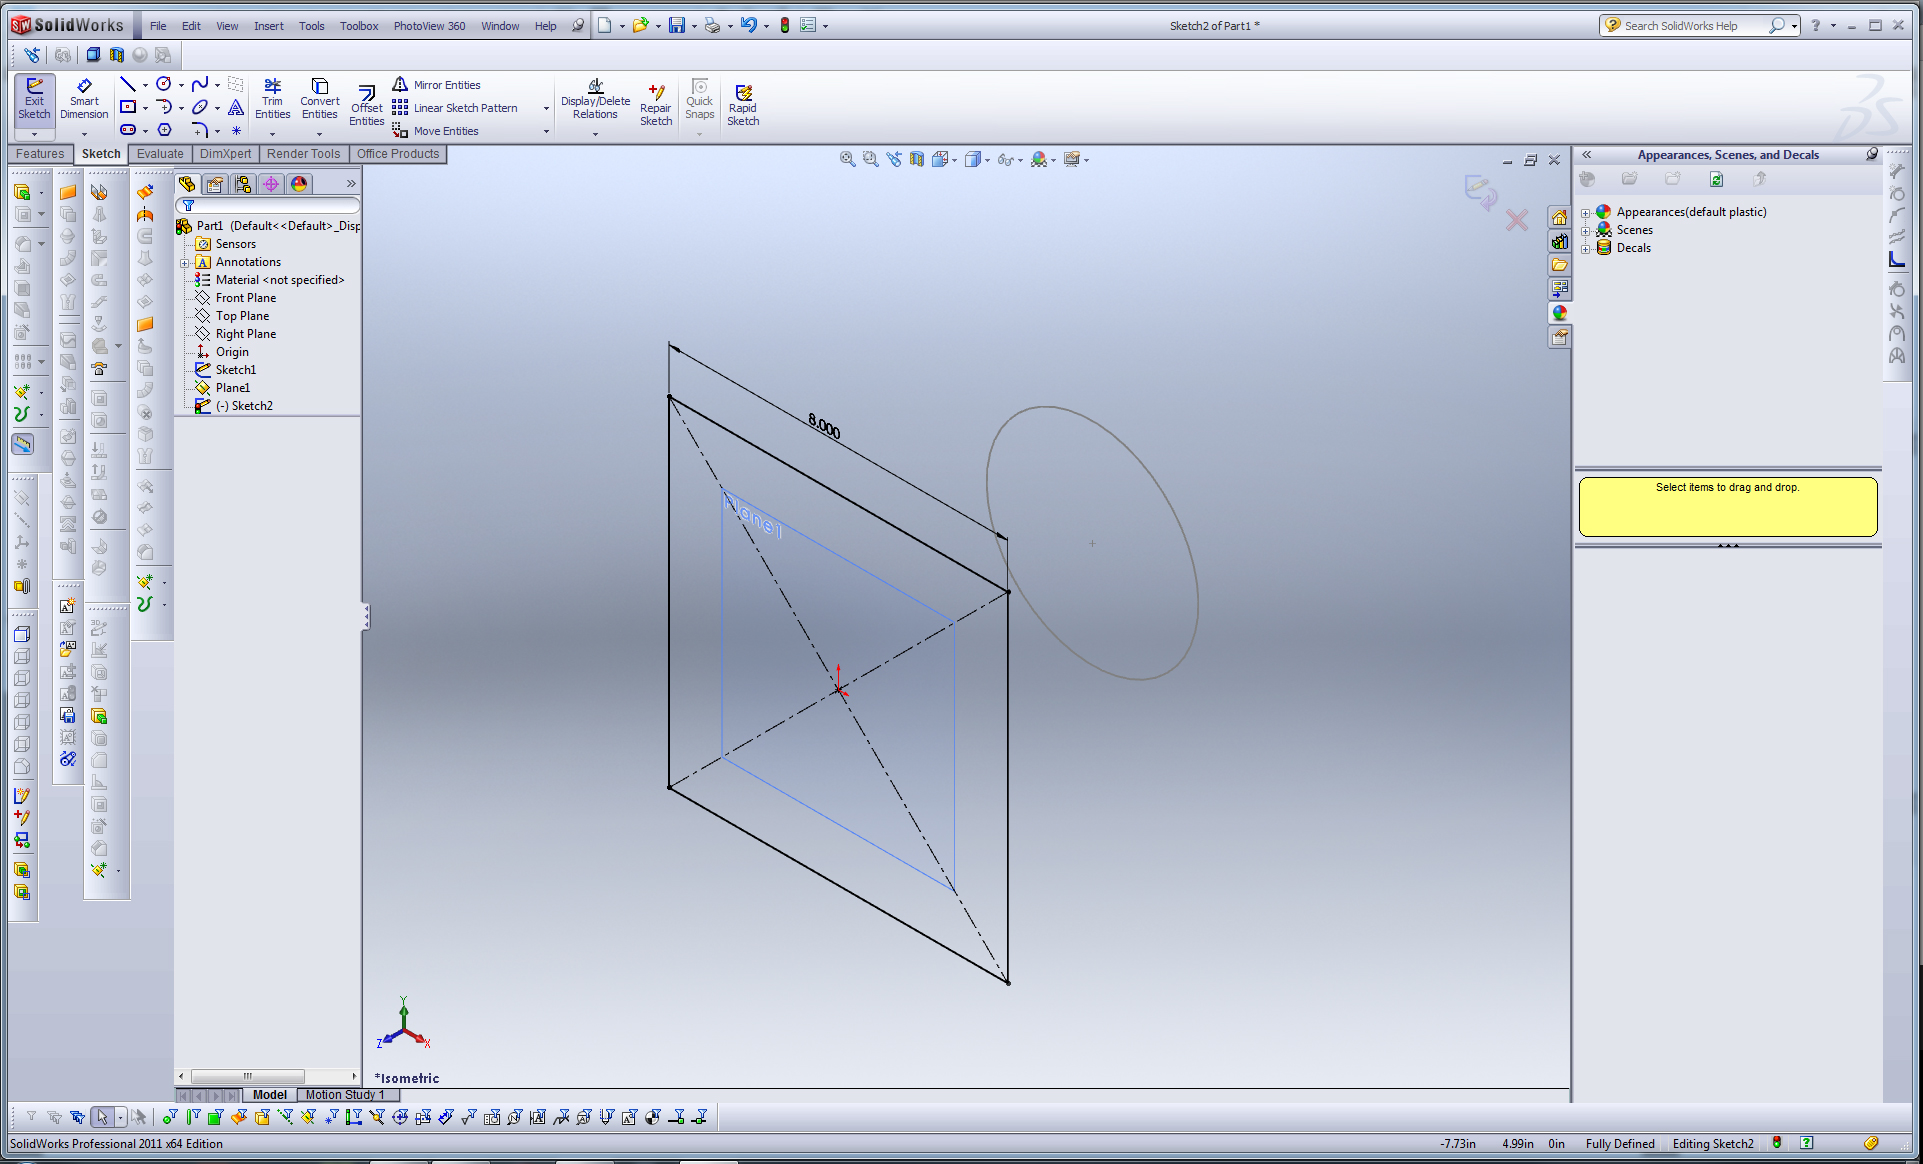
Task: Click the Trim Entities tool
Action: tap(272, 99)
